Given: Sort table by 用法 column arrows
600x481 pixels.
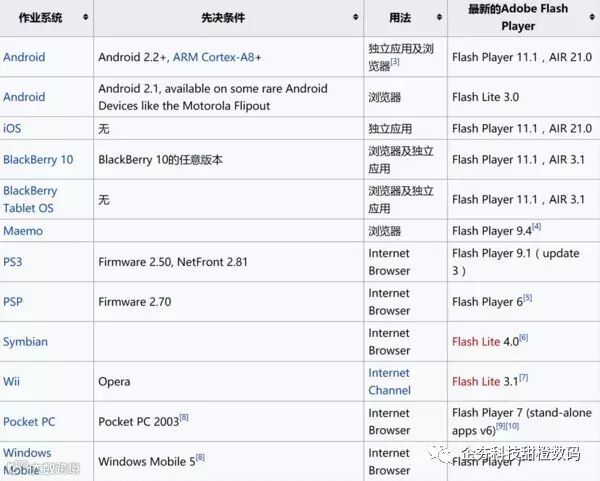Looking at the screenshot, I should click(439, 17).
